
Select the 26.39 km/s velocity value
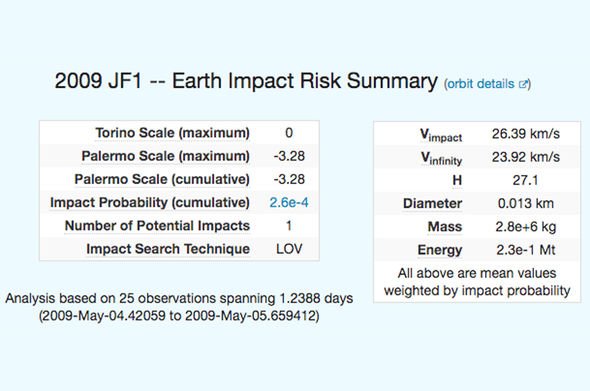526,134
